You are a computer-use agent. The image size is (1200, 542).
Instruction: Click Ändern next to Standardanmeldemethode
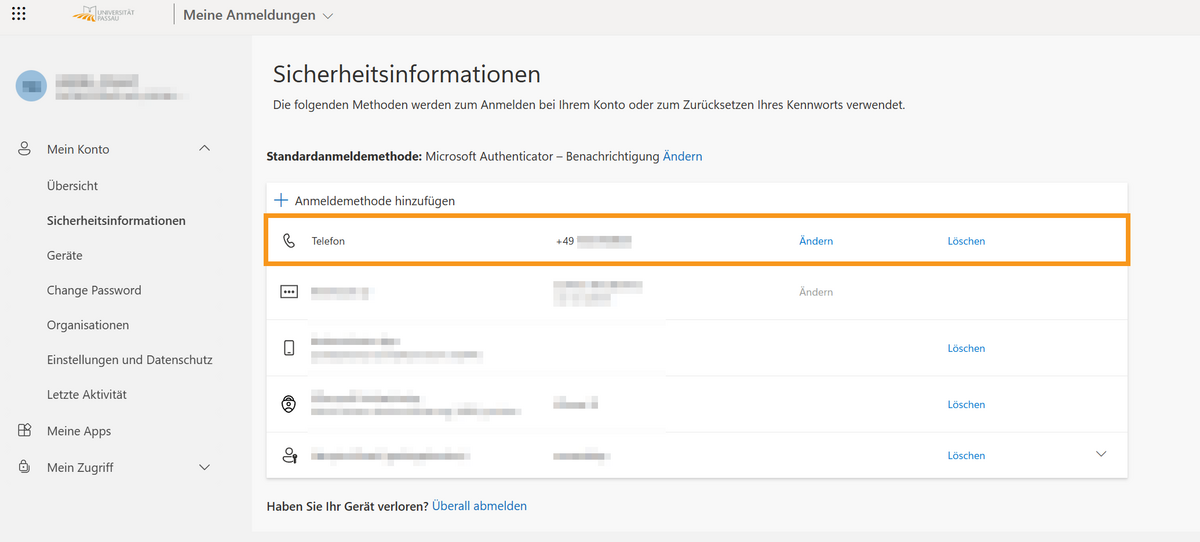[682, 156]
